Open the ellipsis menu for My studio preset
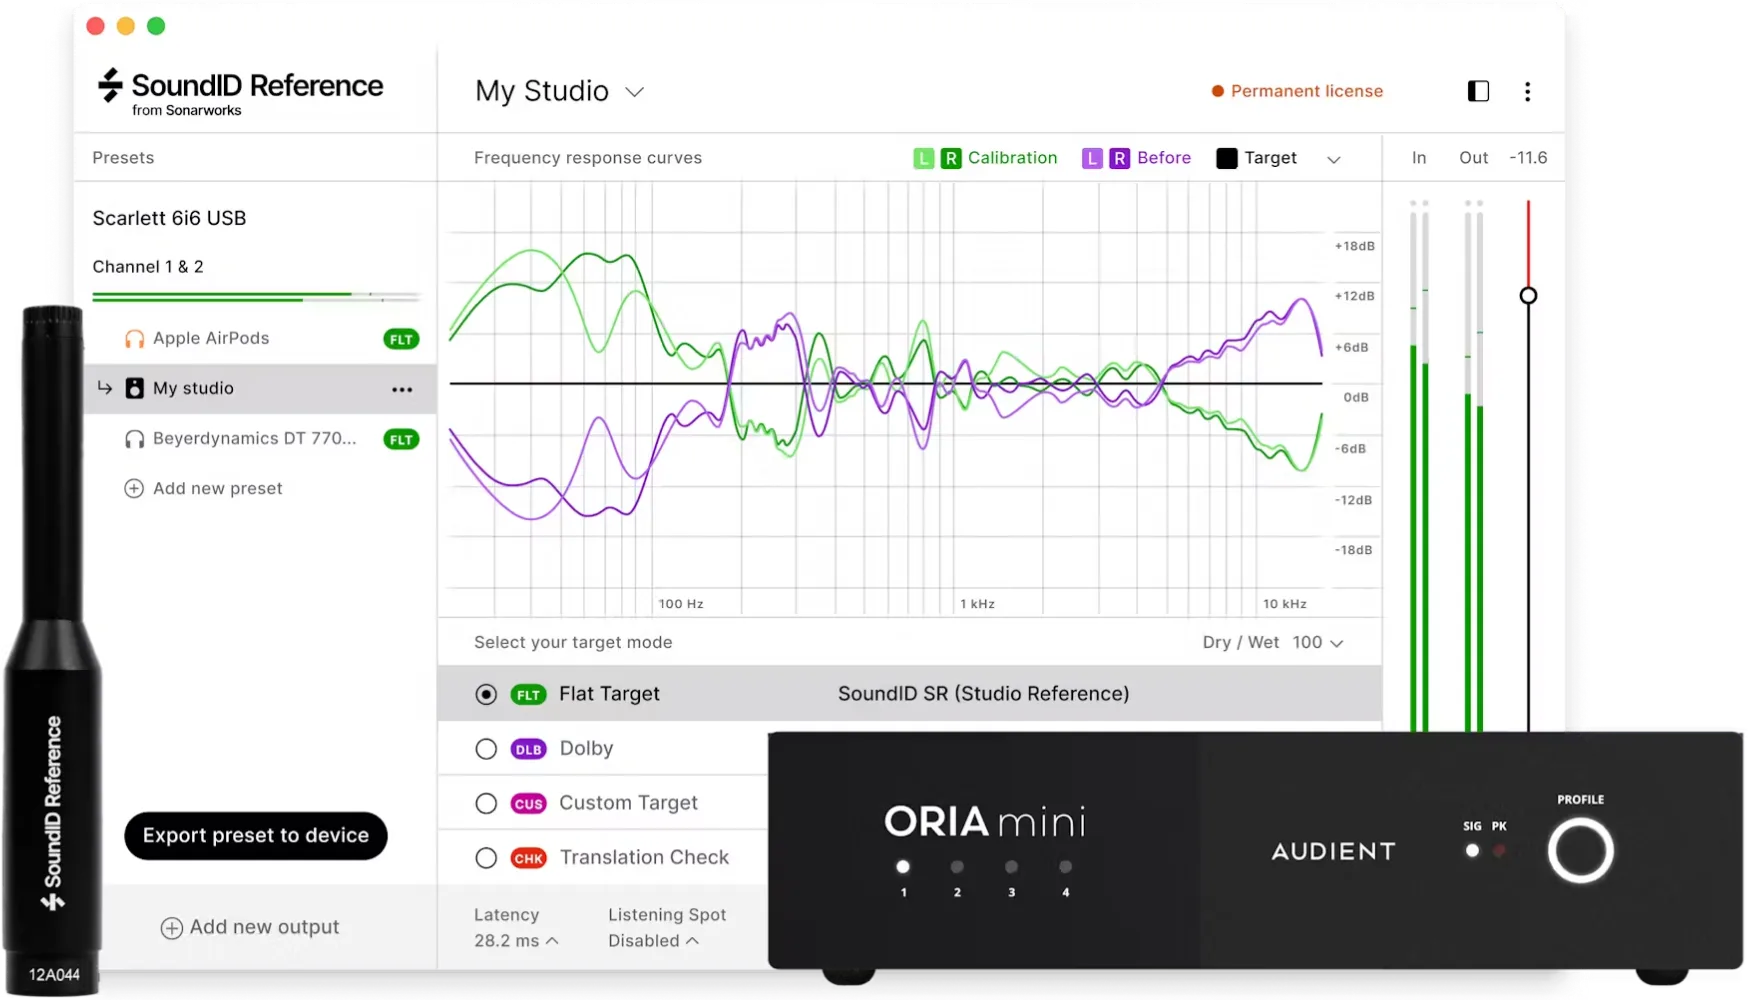Screen dimensions: 1748x1000 click(401, 390)
